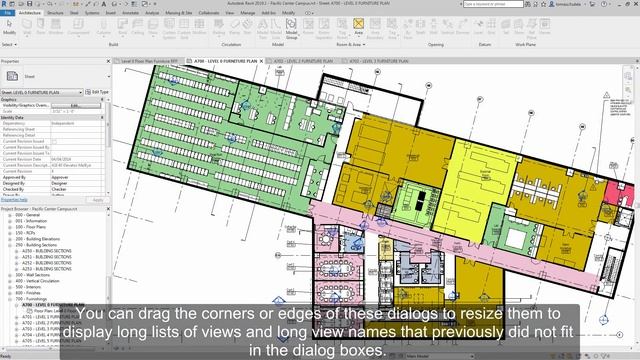Activate the Area tool

(x=358, y=27)
